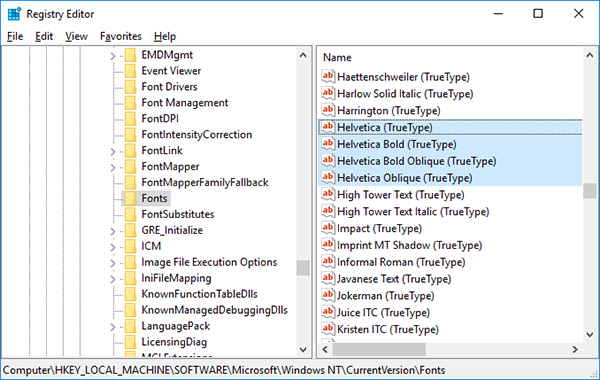Click the string value icon beside Informal Roman

(328, 262)
